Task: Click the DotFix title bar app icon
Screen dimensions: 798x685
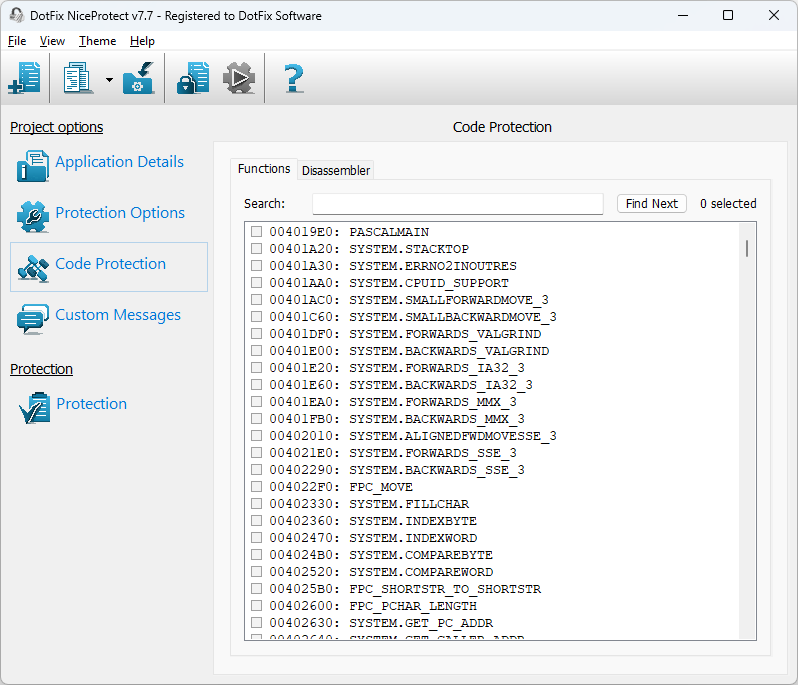Action: [x=16, y=15]
